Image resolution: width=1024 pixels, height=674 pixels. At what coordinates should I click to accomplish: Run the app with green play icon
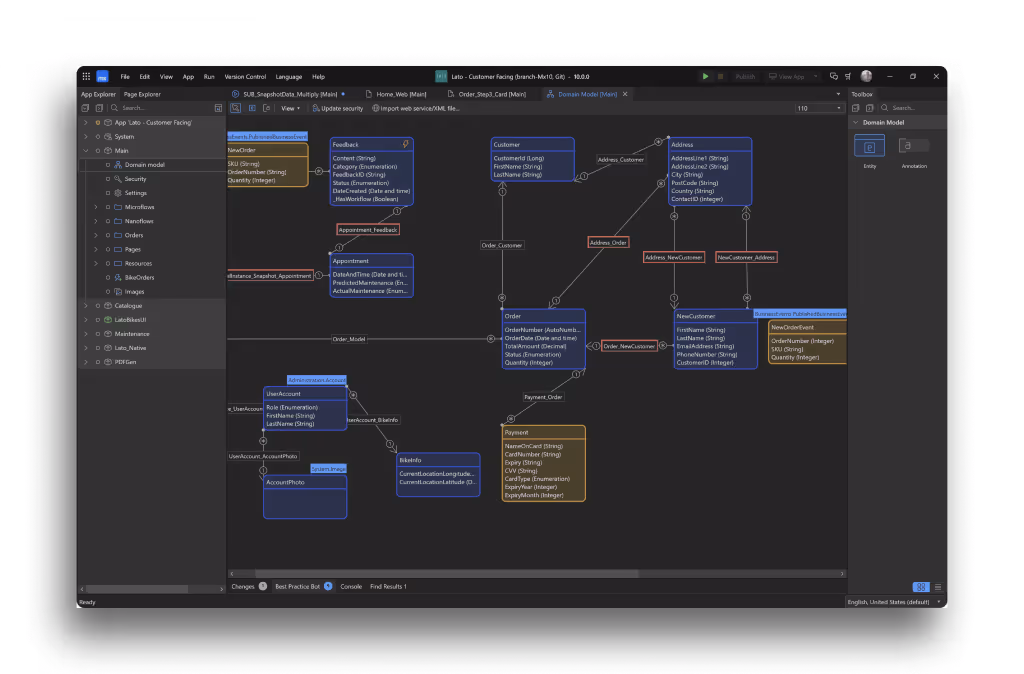coord(705,76)
